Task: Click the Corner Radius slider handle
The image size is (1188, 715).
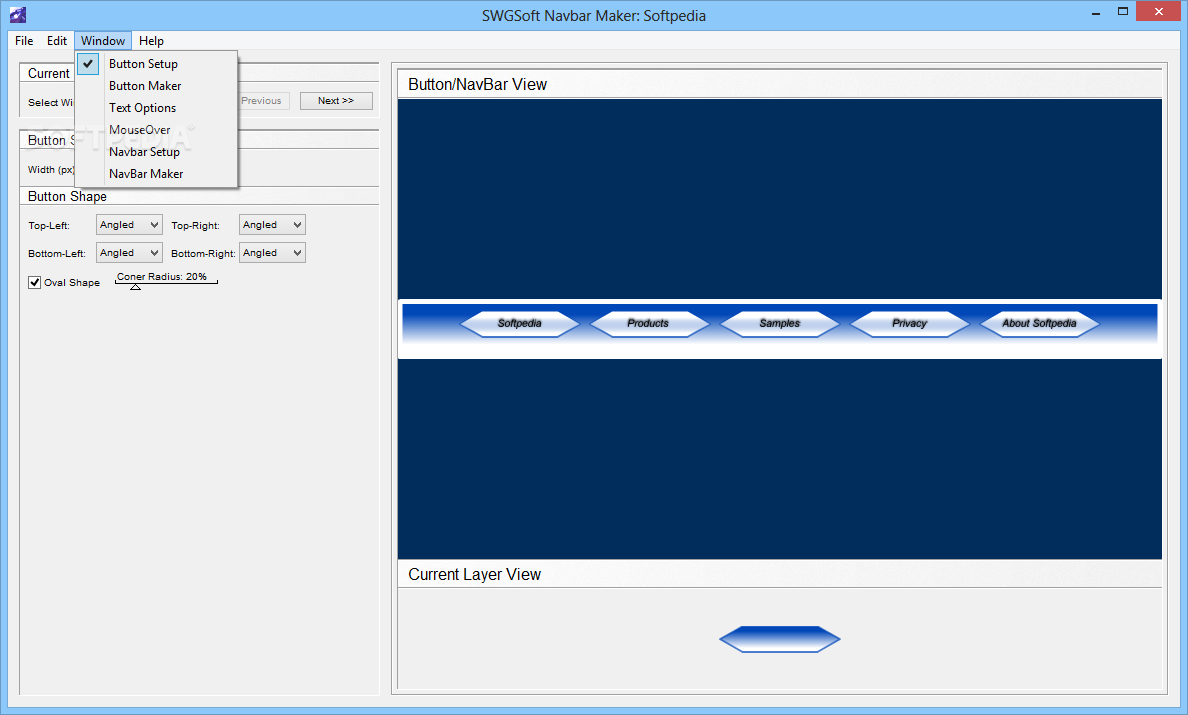Action: coord(135,286)
